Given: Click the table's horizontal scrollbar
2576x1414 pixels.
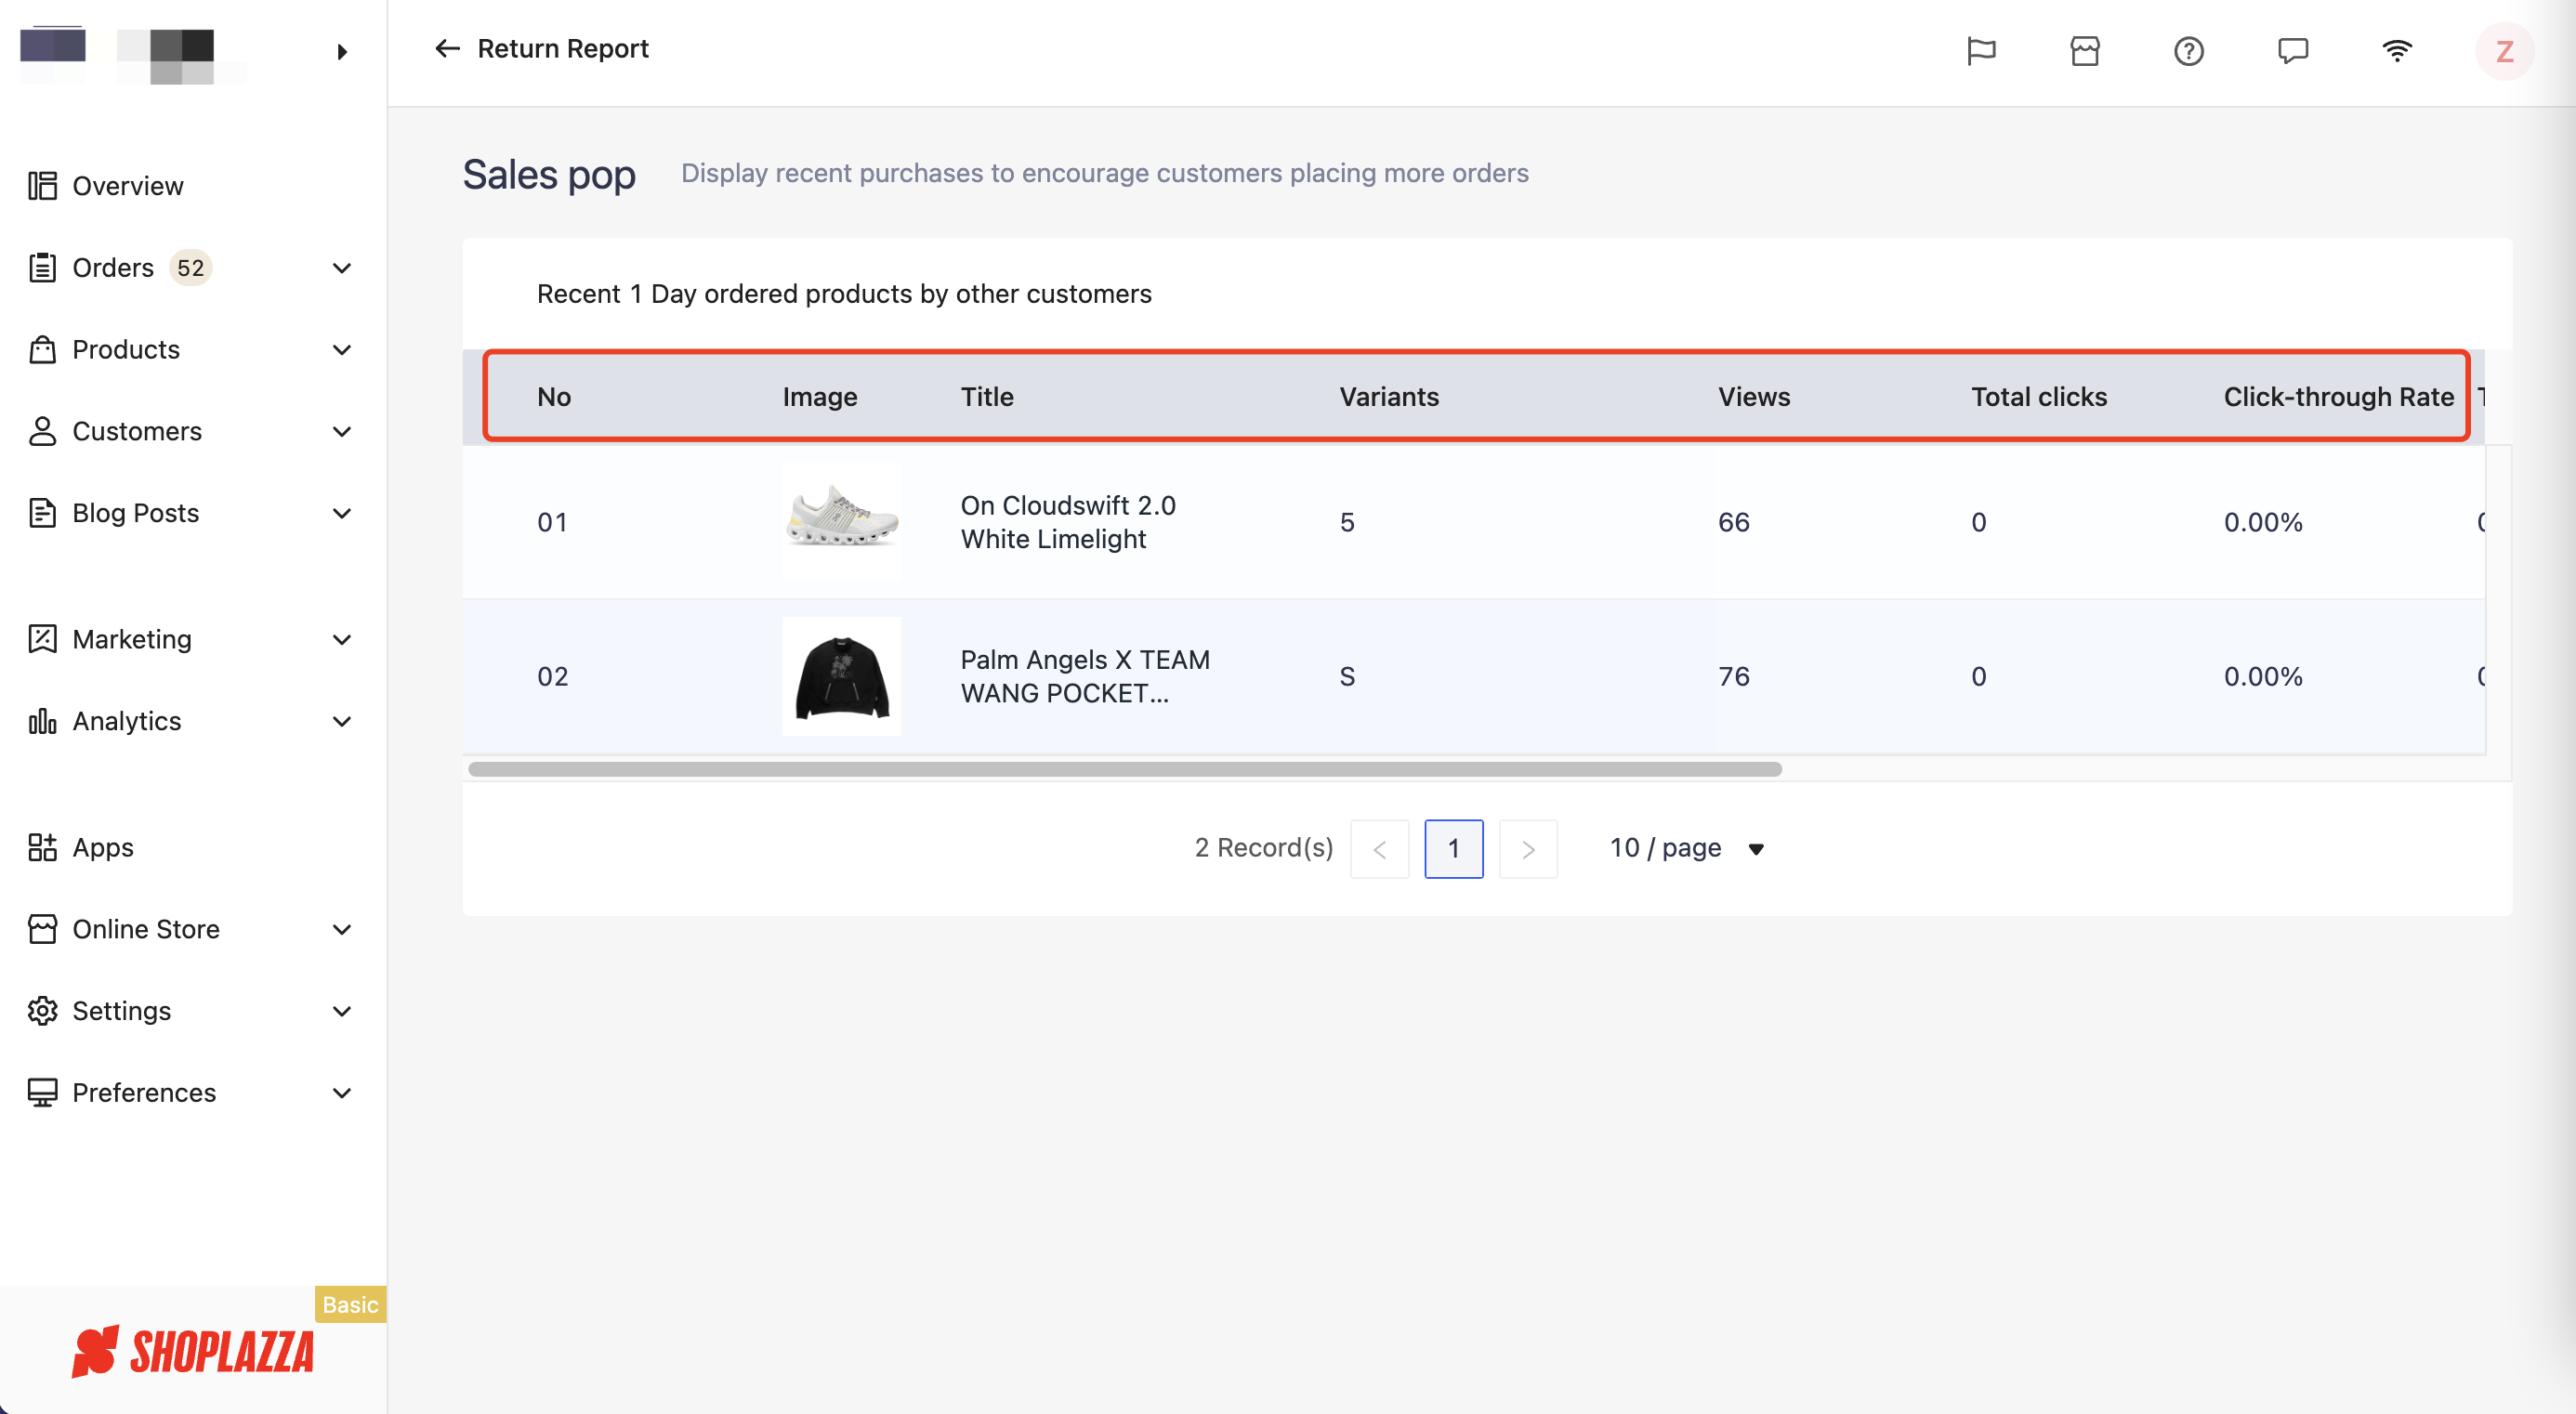Looking at the screenshot, I should pos(1124,769).
